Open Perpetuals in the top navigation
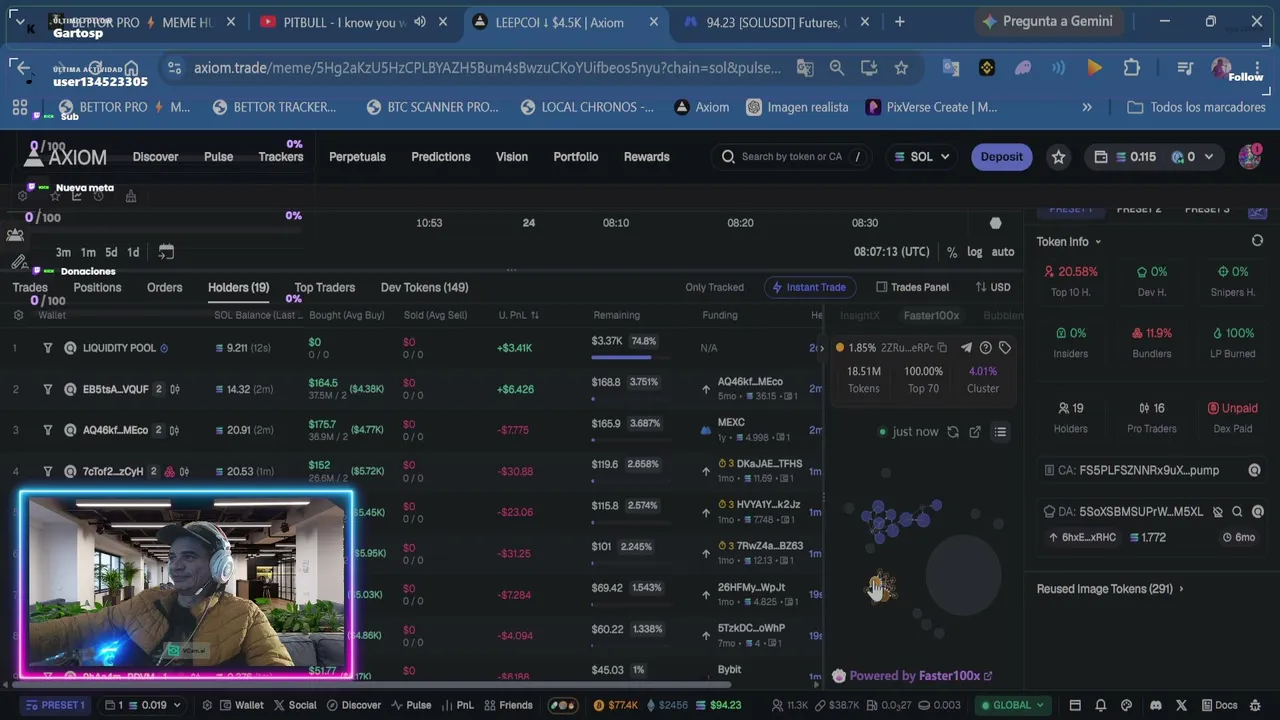The image size is (1280, 720). coord(357,157)
